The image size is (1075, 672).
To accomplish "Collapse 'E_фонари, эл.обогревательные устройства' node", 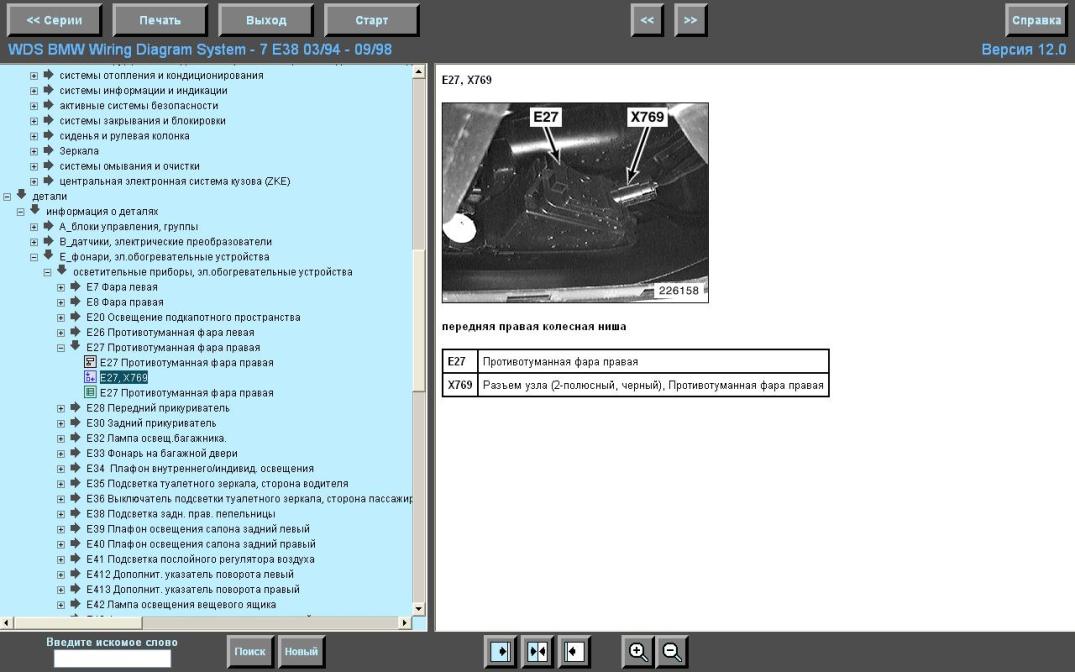I will click(34, 257).
